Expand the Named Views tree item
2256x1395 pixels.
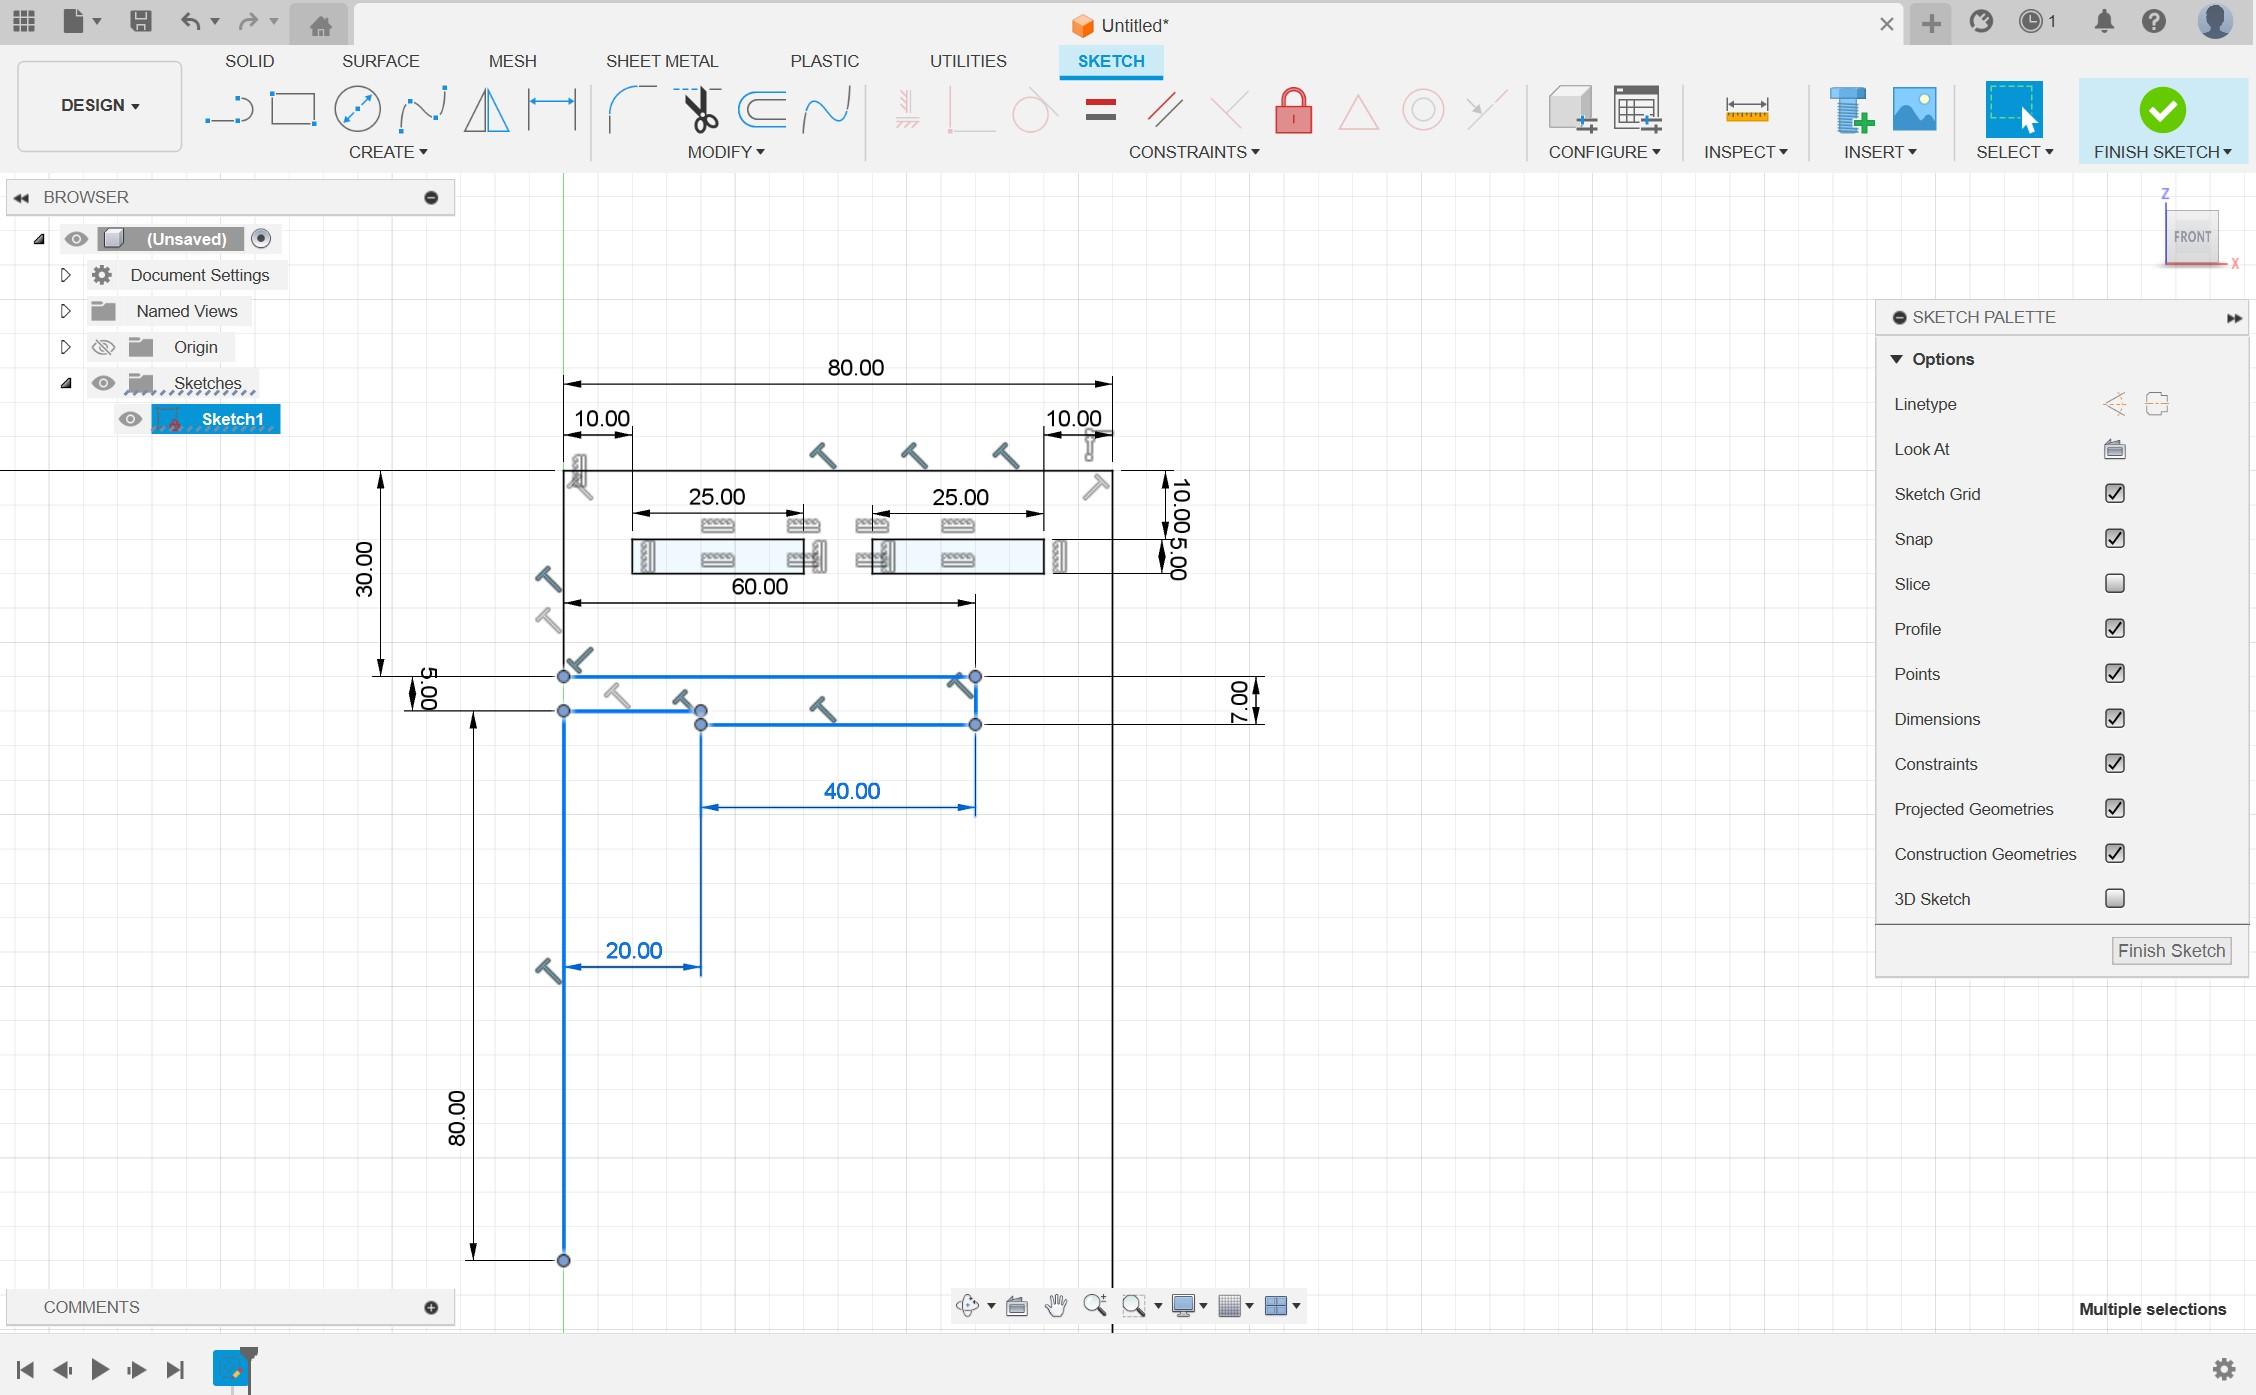pyautogui.click(x=66, y=309)
